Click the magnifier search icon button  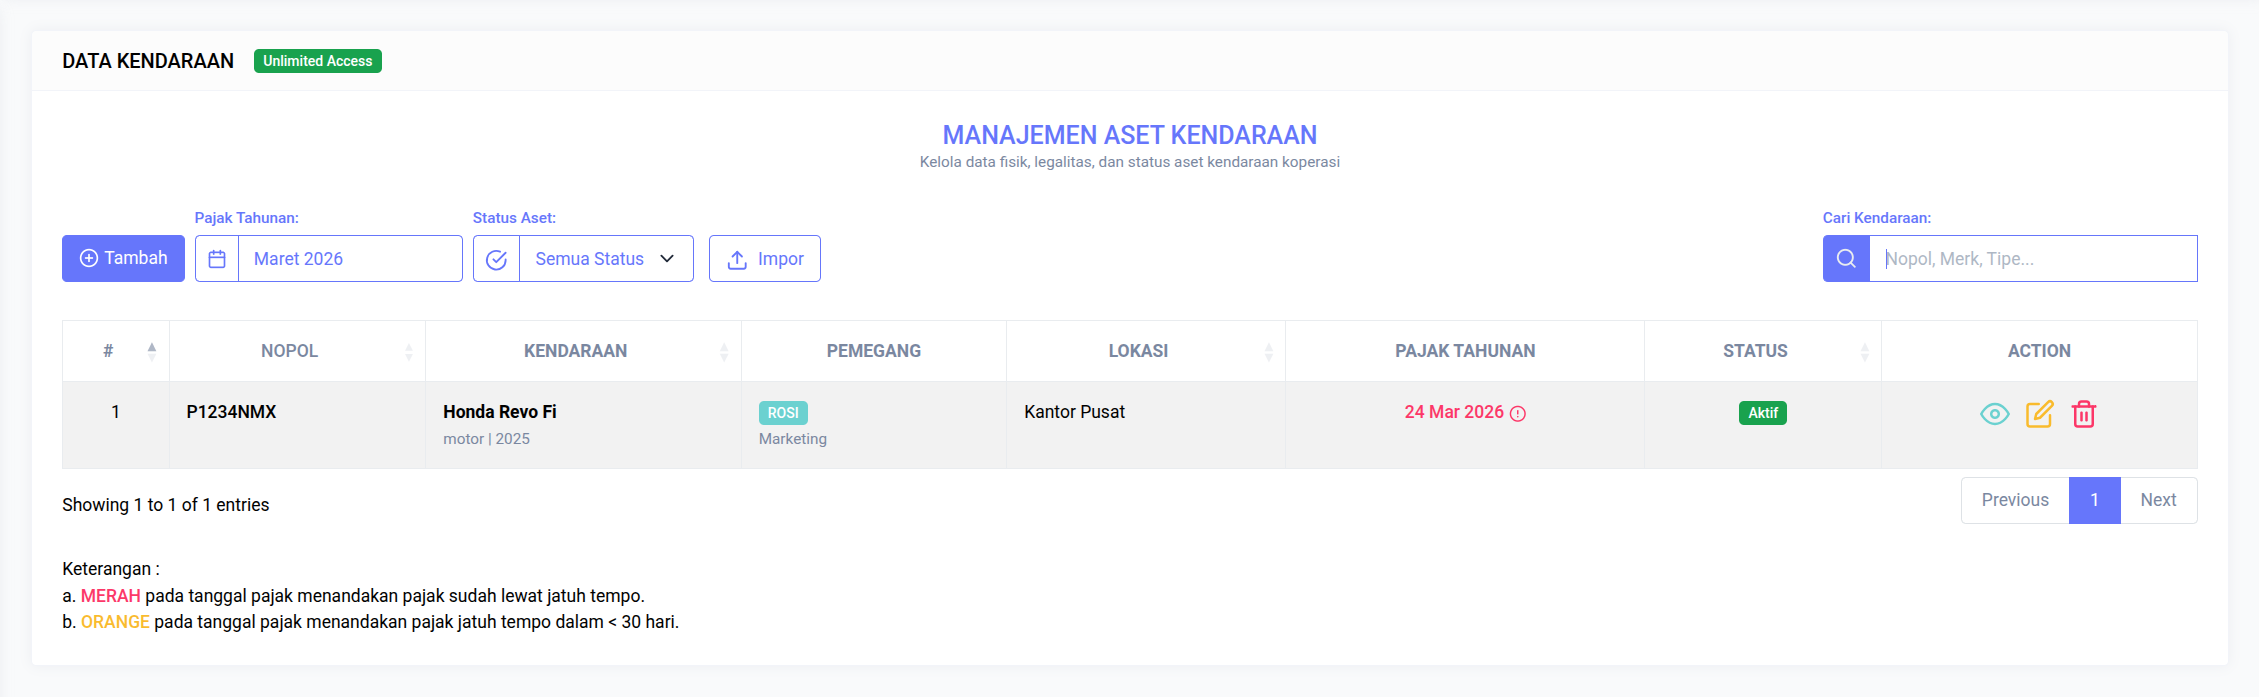(x=1846, y=259)
